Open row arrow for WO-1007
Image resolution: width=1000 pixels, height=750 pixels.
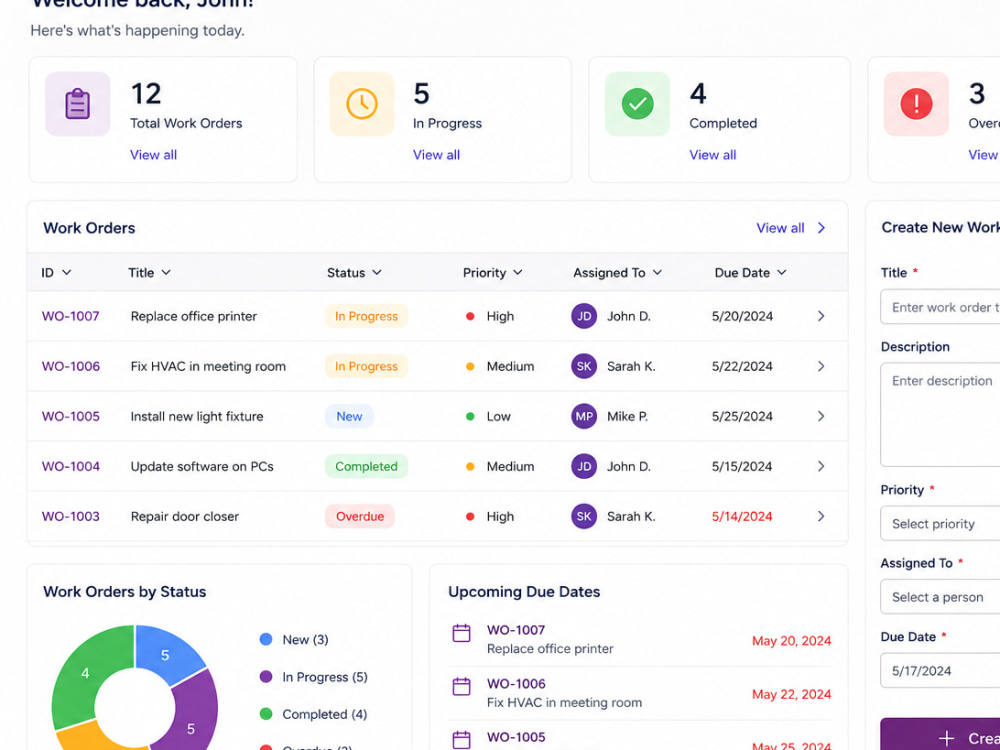821,316
